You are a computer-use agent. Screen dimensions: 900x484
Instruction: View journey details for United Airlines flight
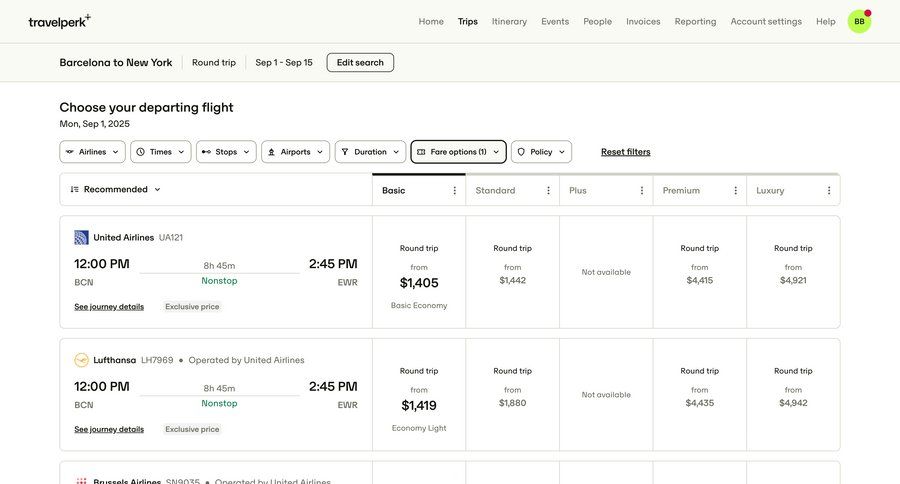pyautogui.click(x=109, y=307)
